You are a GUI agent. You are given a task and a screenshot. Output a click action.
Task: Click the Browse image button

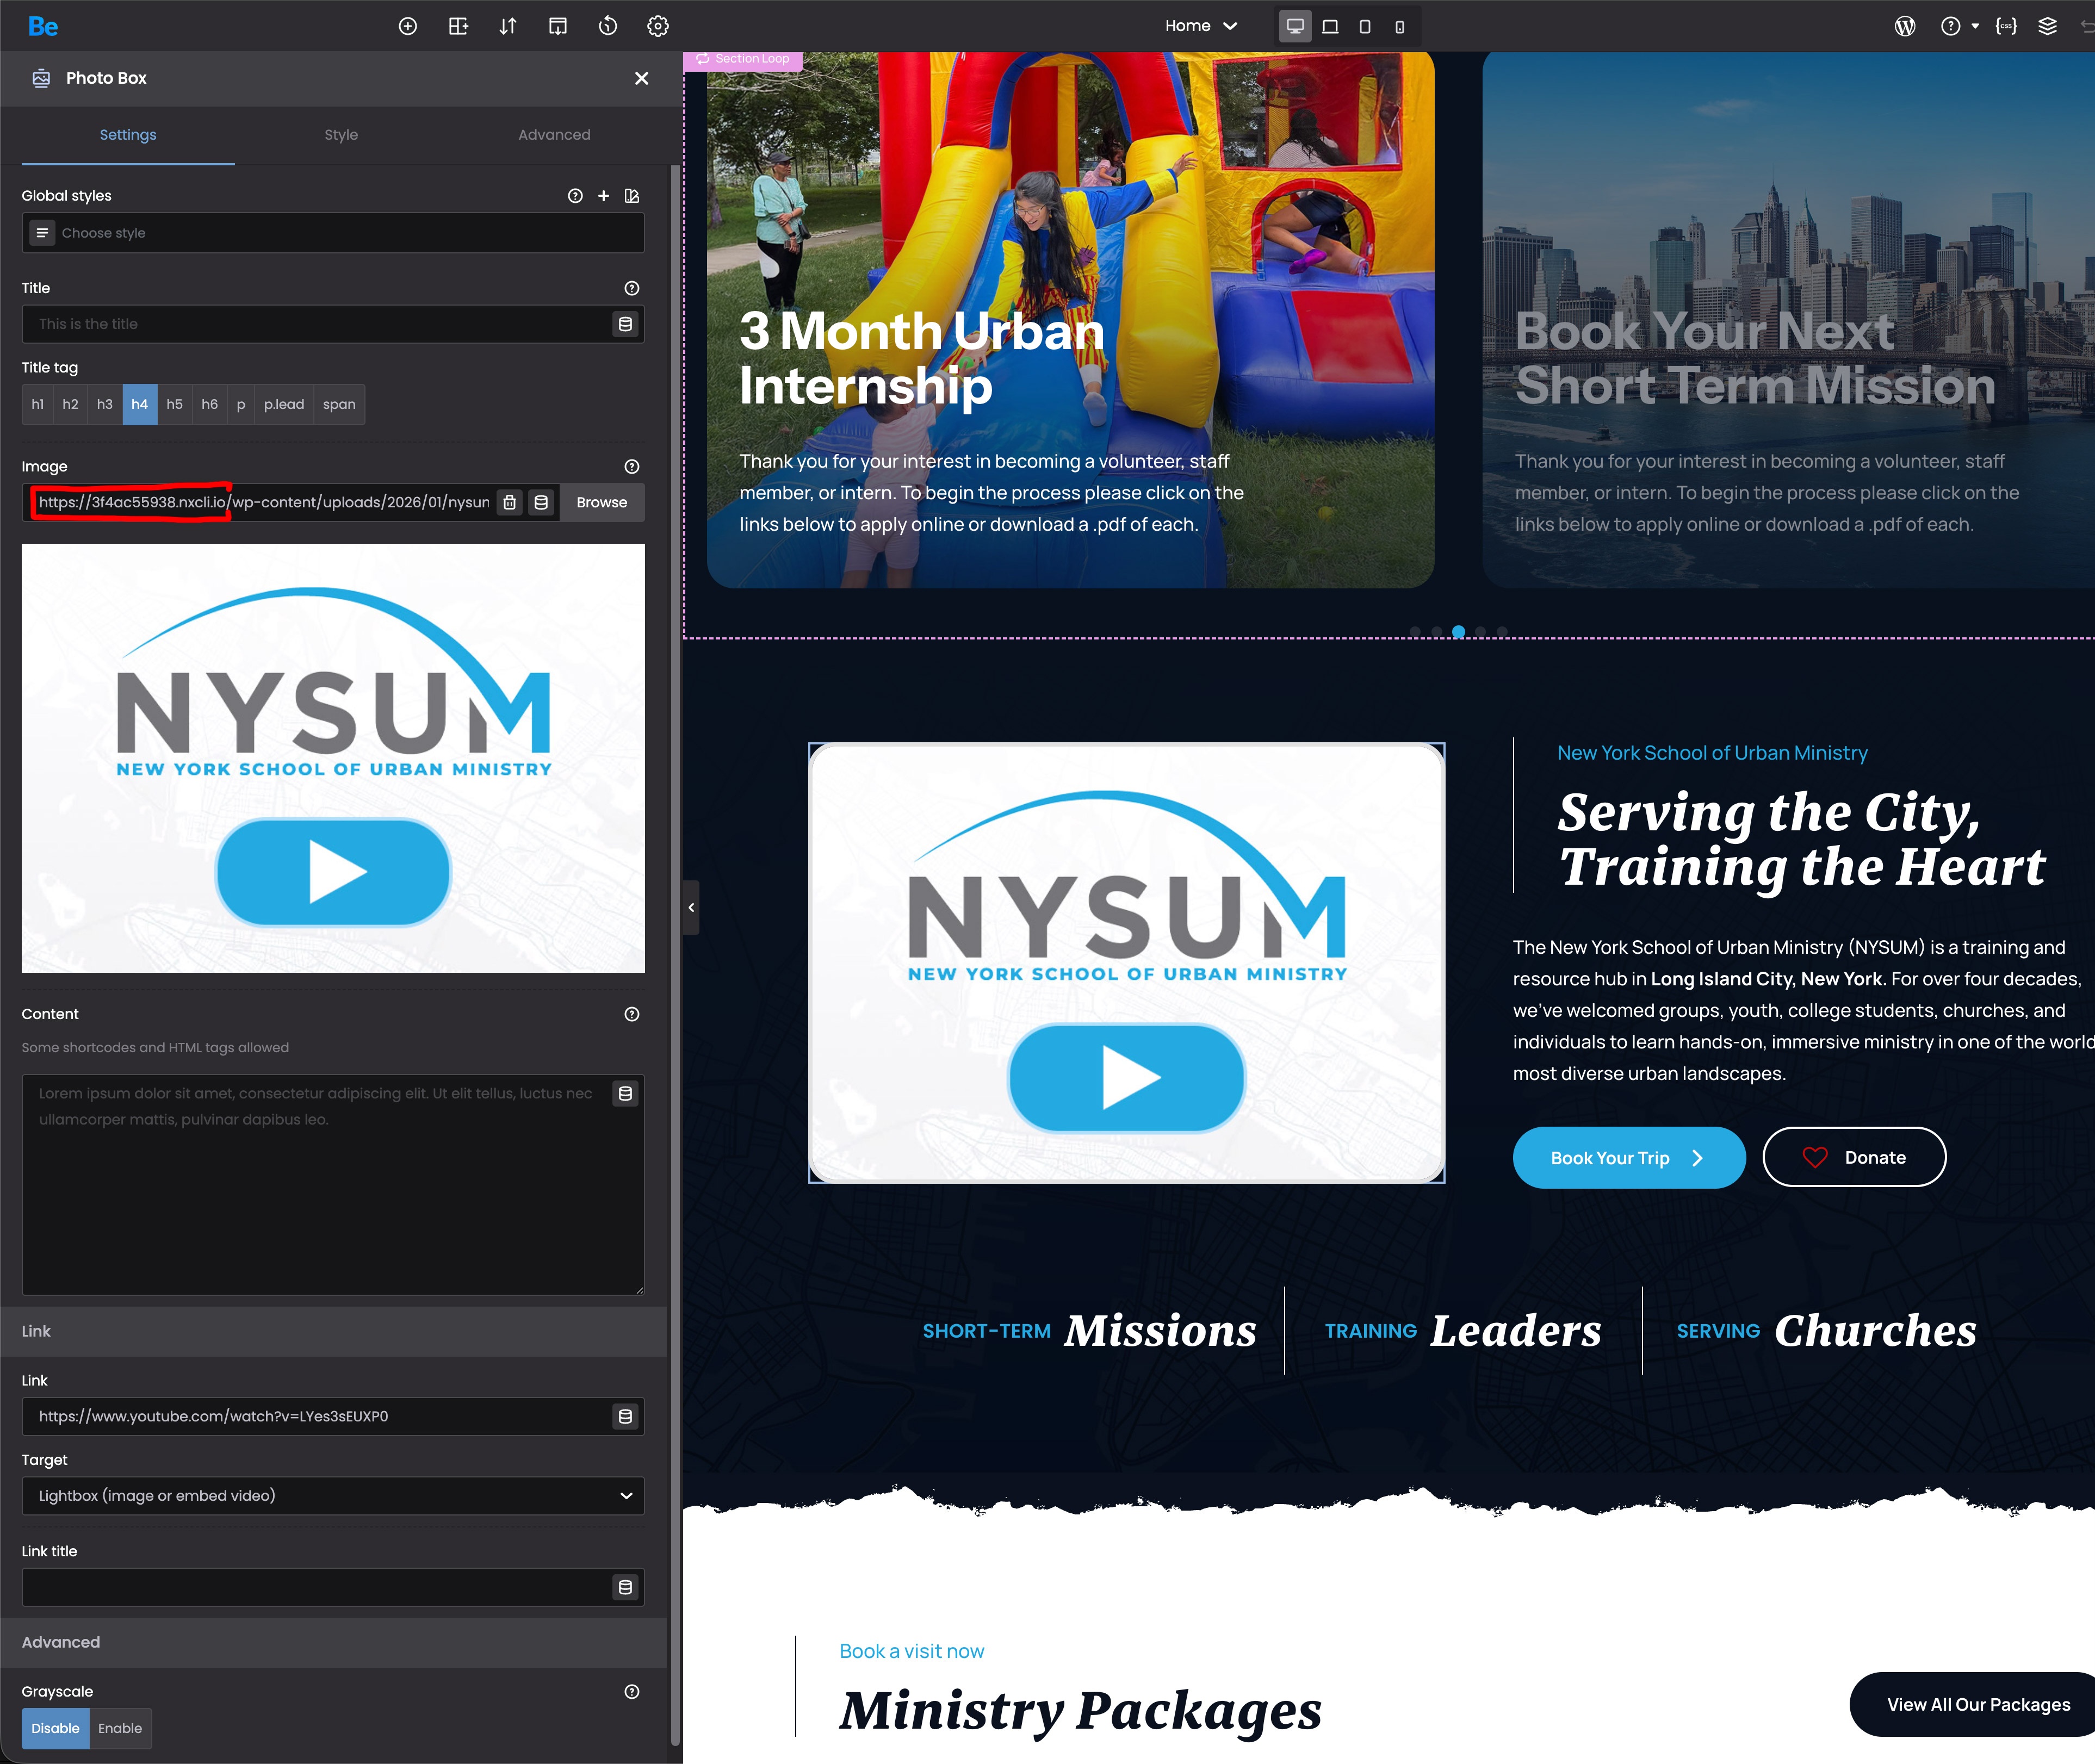[x=601, y=502]
